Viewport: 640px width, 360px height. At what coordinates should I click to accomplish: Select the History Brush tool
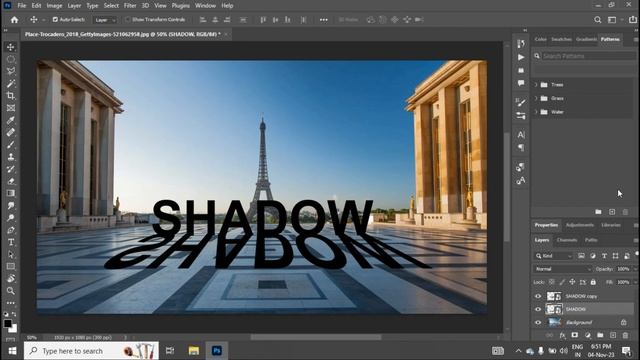pos(11,169)
